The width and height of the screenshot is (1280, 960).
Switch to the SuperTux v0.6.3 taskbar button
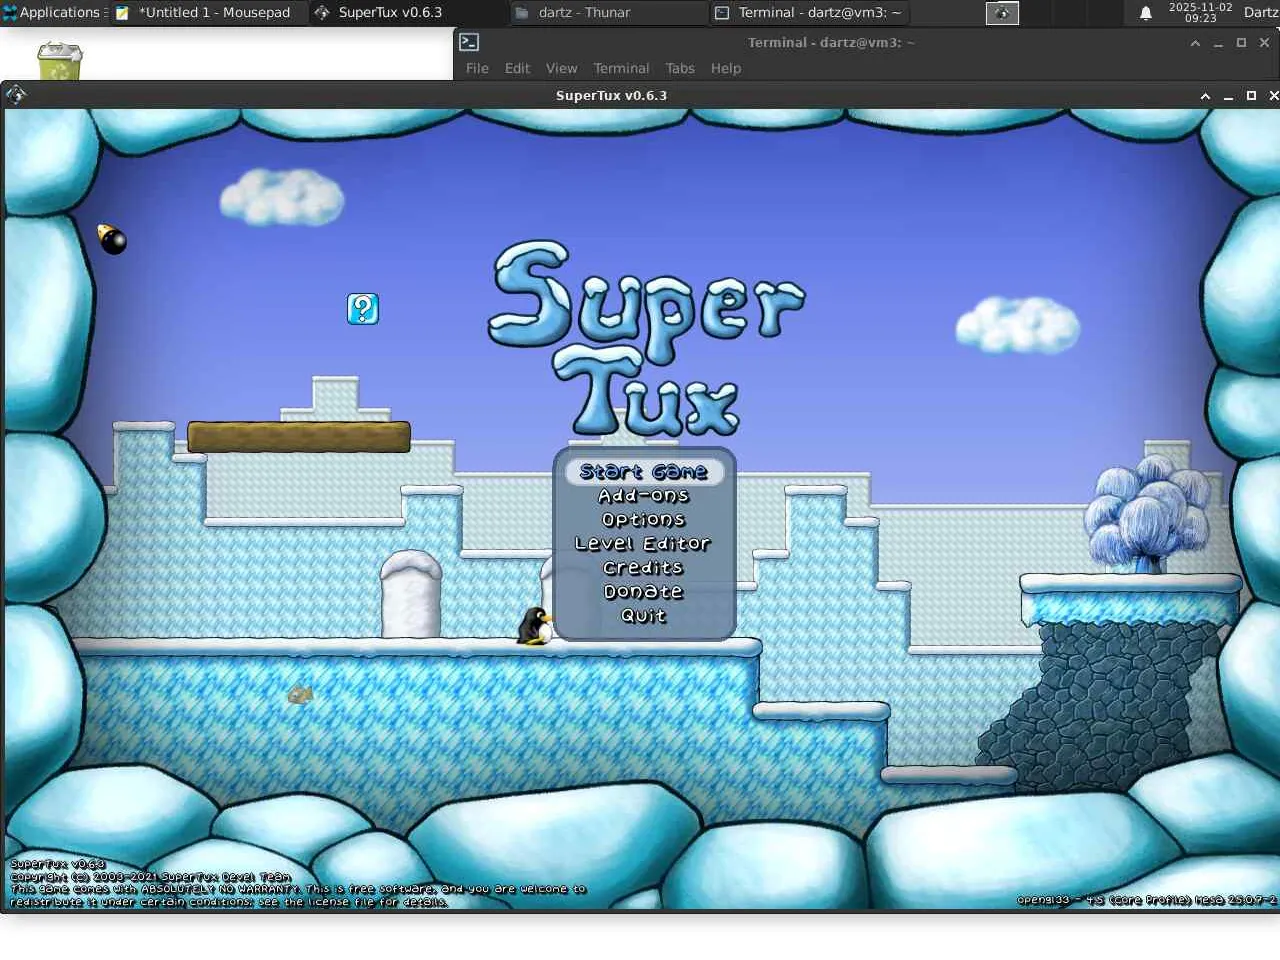point(408,13)
